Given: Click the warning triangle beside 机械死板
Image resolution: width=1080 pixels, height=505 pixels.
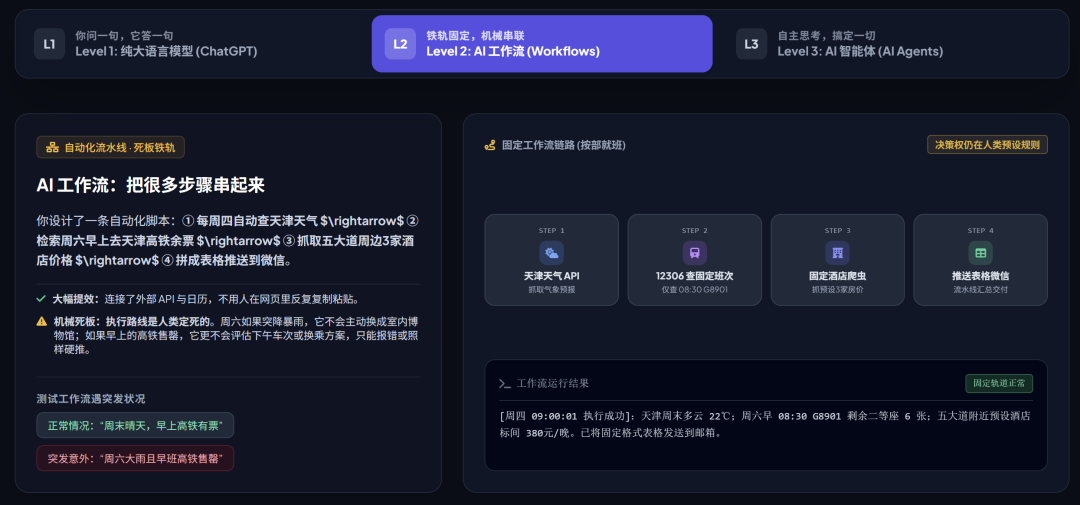Looking at the screenshot, I should (42, 321).
